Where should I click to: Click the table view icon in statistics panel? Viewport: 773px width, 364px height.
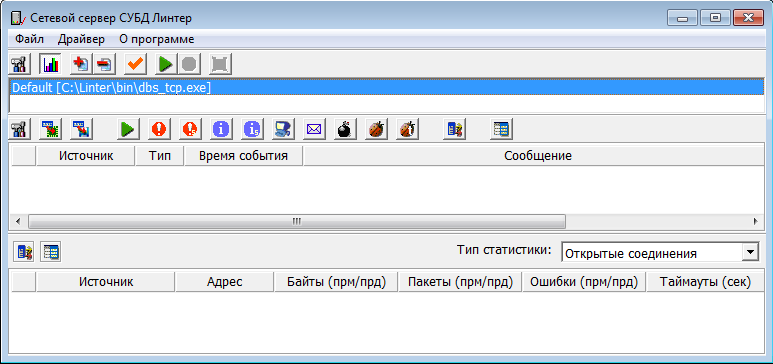tap(51, 253)
